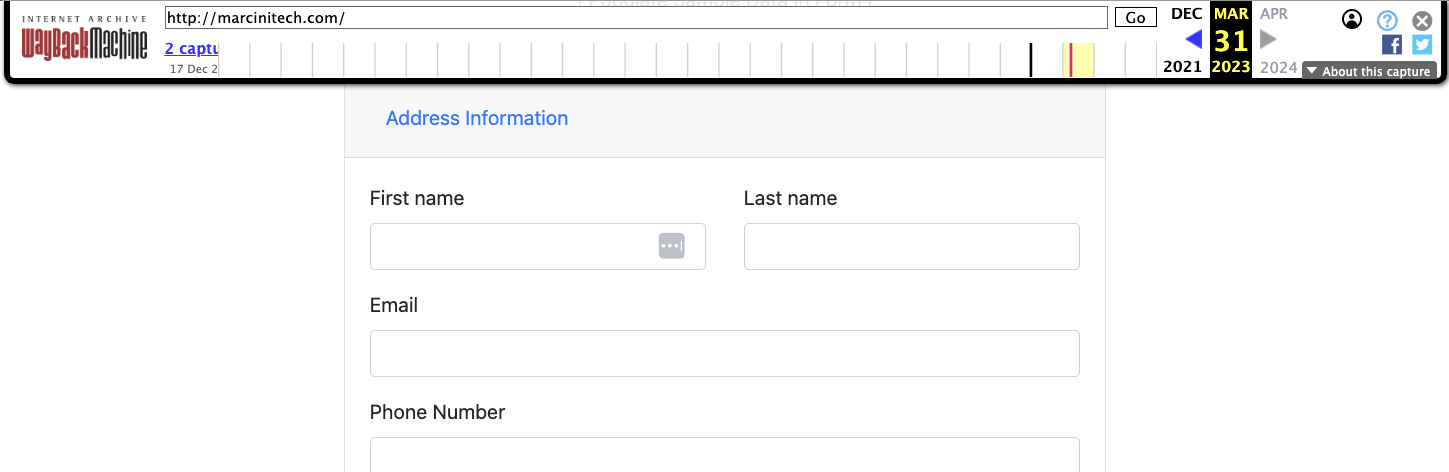Click the Wayback URL input field
The height and width of the screenshot is (472, 1449).
[x=635, y=18]
